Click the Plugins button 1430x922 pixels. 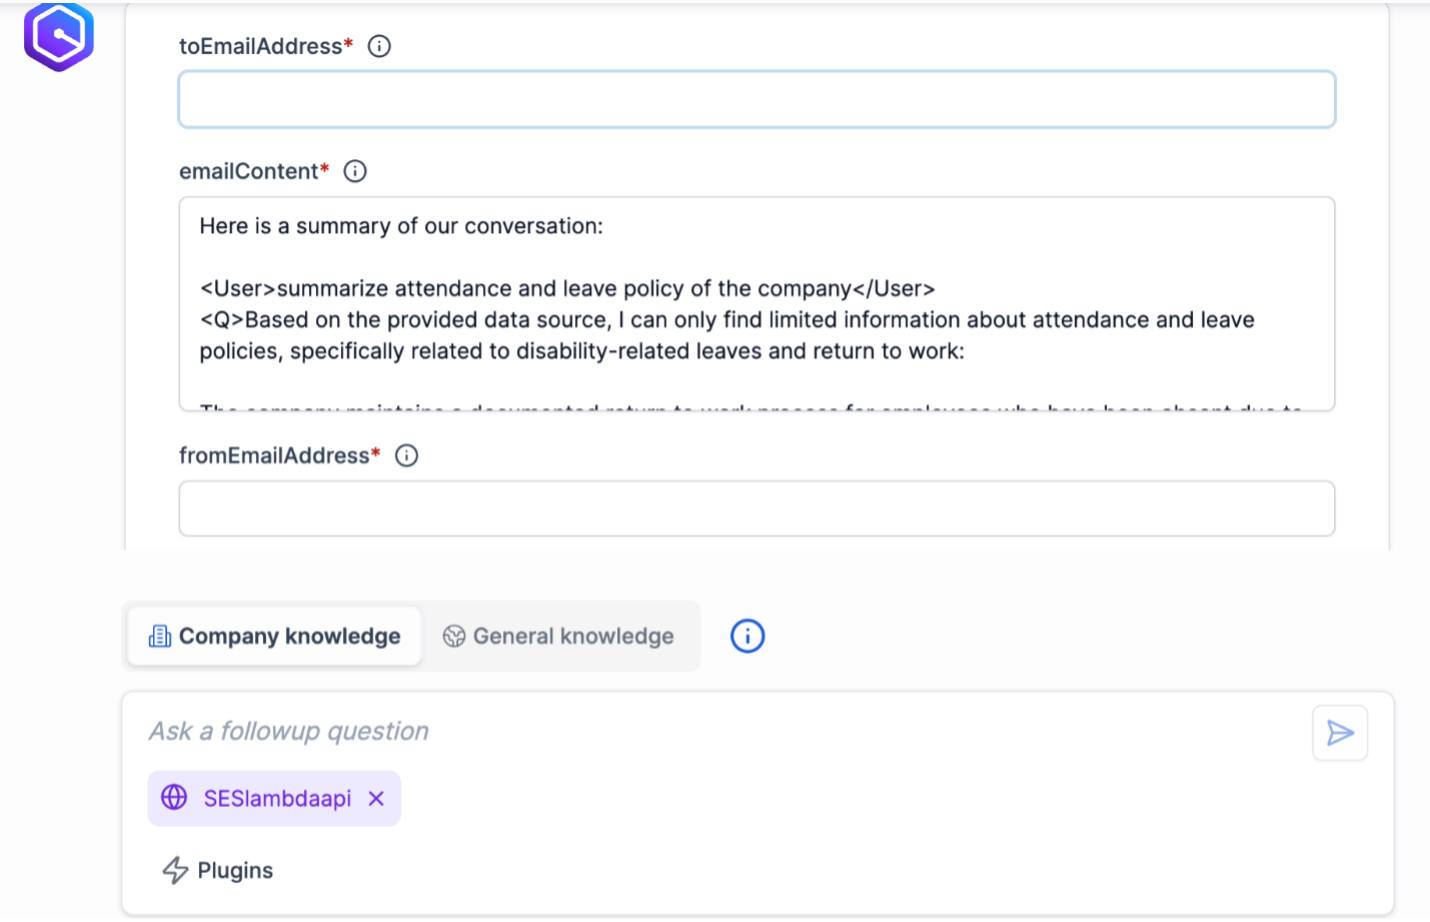pos(217,870)
